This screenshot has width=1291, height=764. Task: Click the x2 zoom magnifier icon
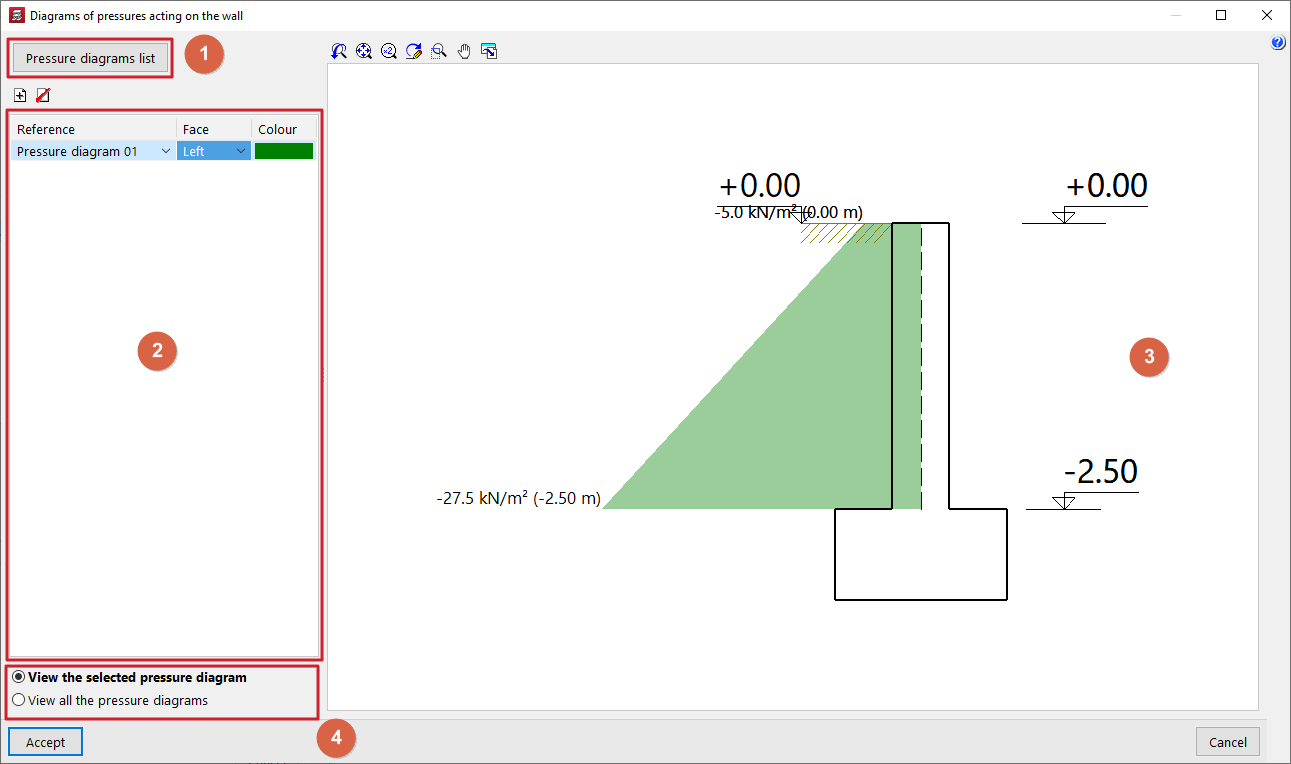point(389,51)
